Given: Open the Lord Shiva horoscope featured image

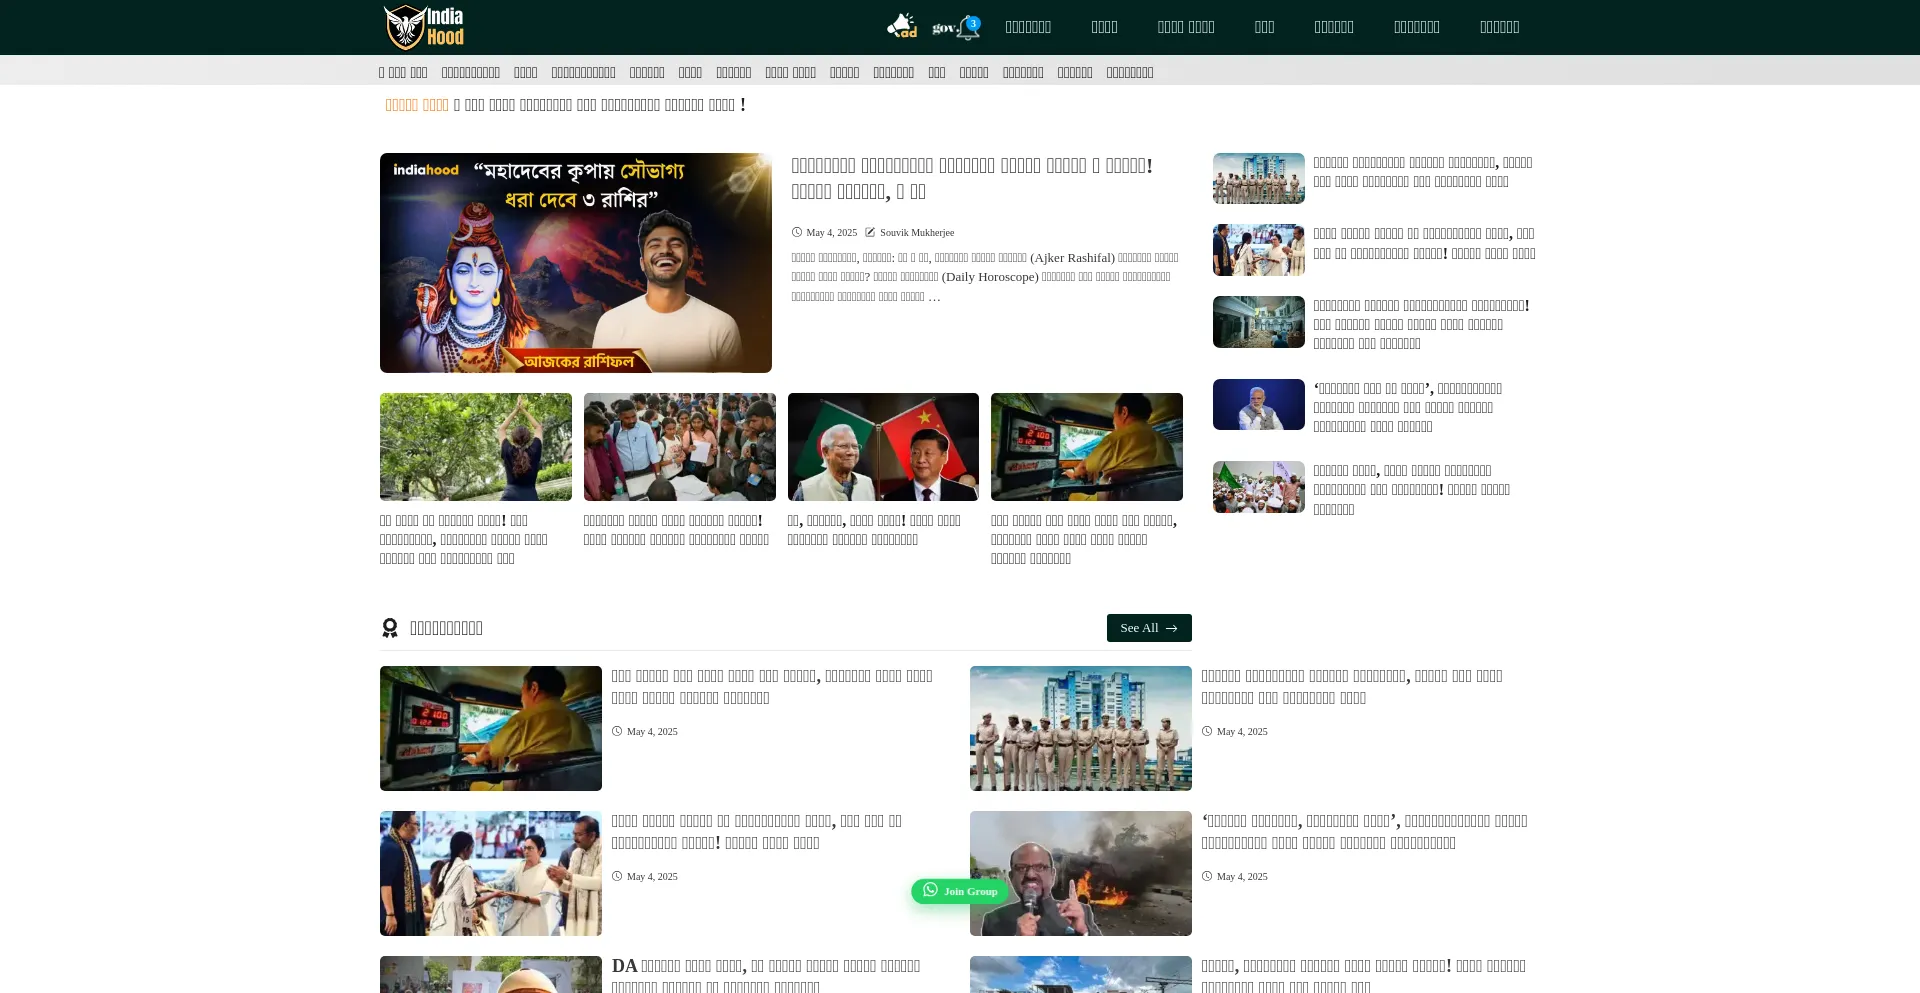Looking at the screenshot, I should [576, 263].
